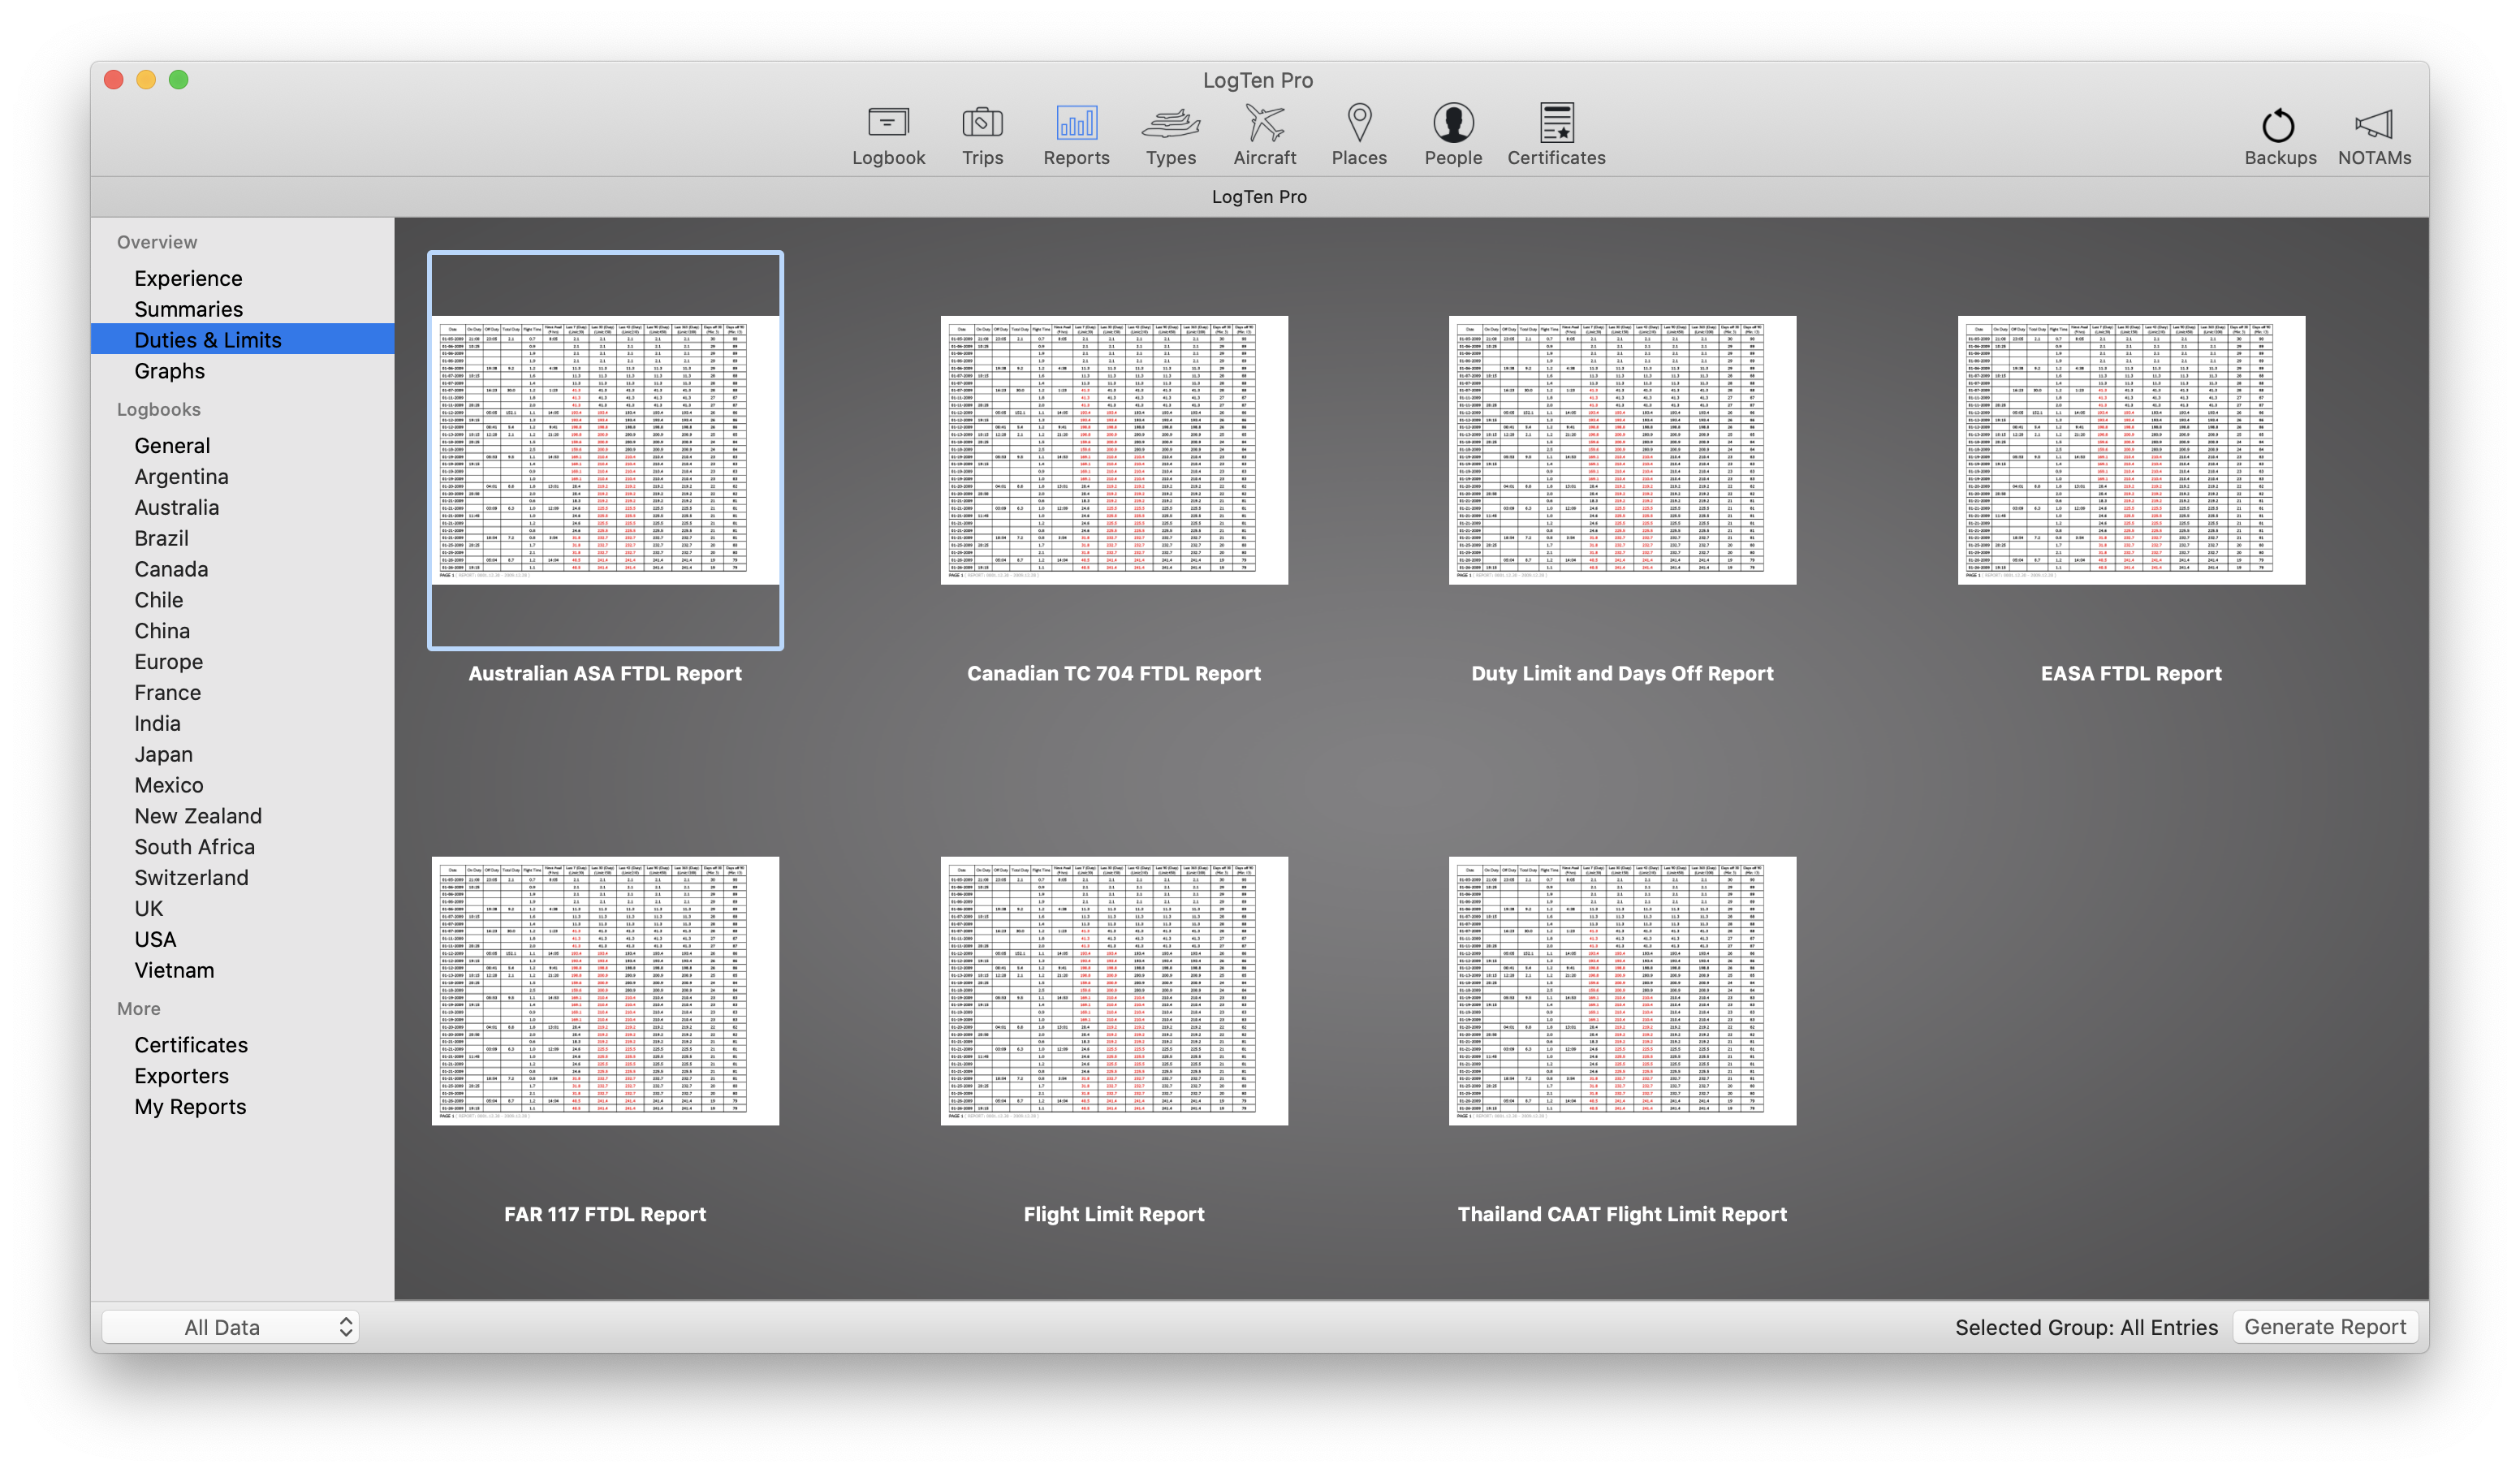The width and height of the screenshot is (2520, 1473).
Task: Select the FAR 117 FTDL Report thumbnail
Action: point(605,991)
